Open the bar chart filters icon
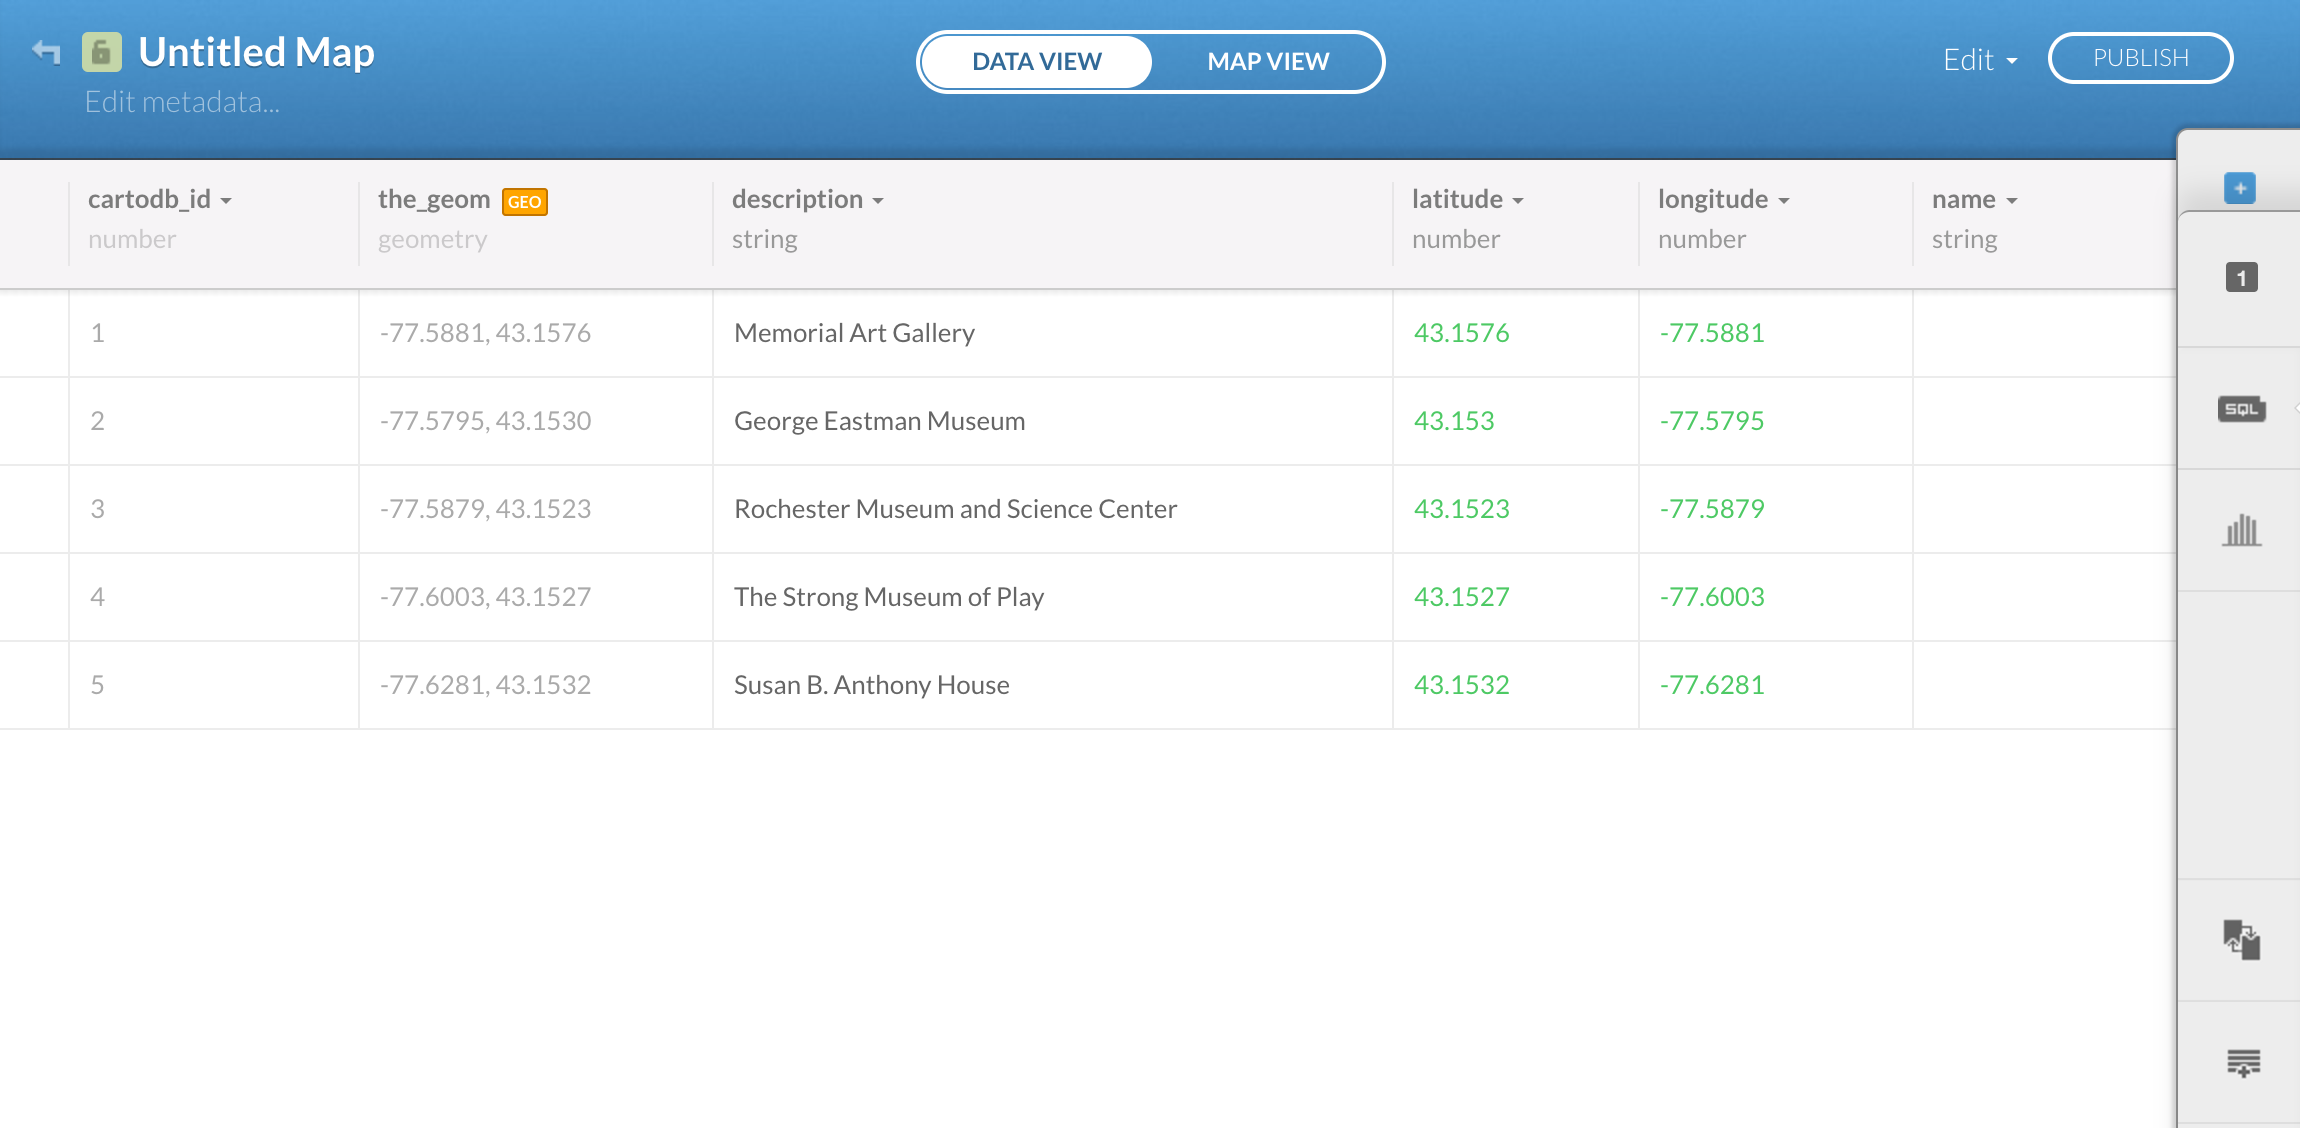 pyautogui.click(x=2241, y=530)
